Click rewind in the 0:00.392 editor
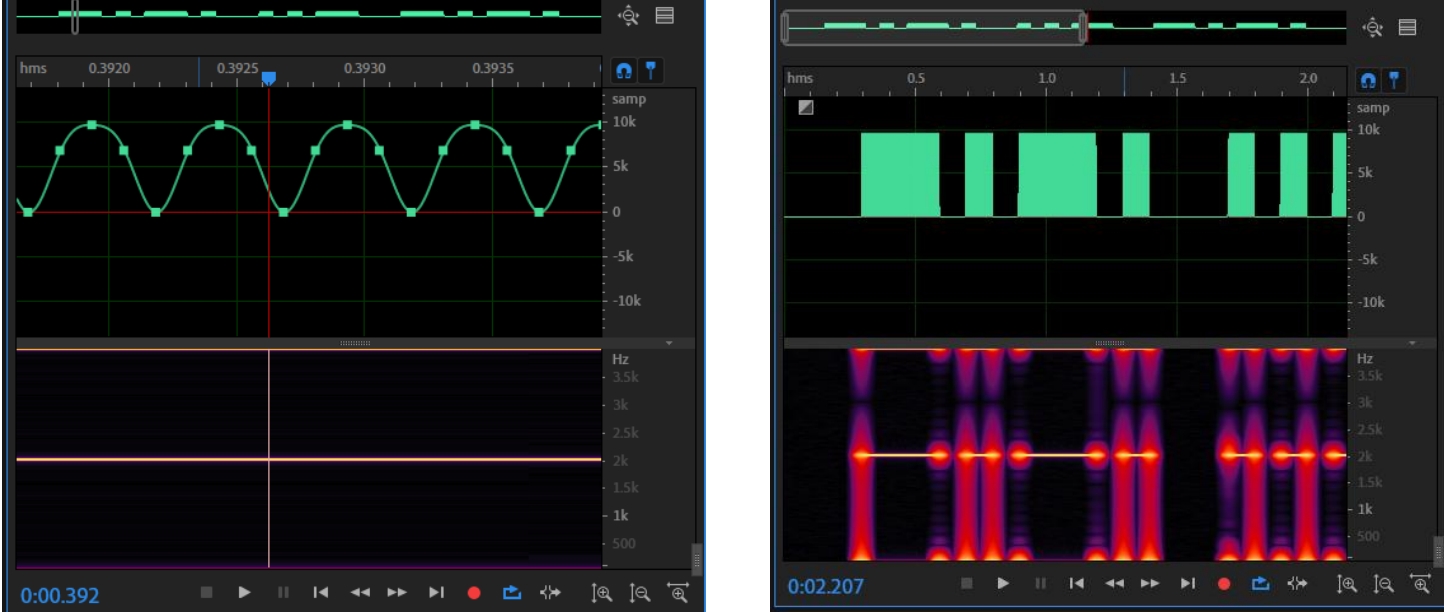This screenshot has height=612, width=1444. [x=359, y=593]
